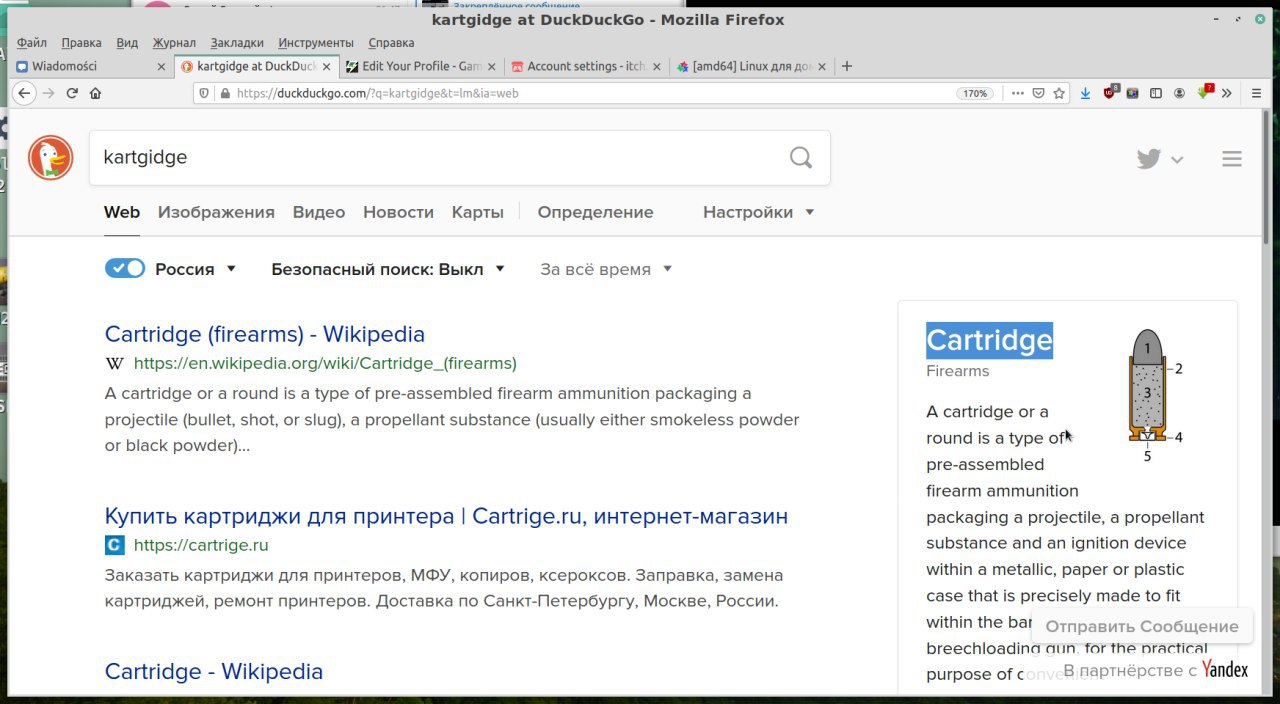The height and width of the screenshot is (704, 1280).
Task: Open a new browser tab
Action: pos(847,66)
